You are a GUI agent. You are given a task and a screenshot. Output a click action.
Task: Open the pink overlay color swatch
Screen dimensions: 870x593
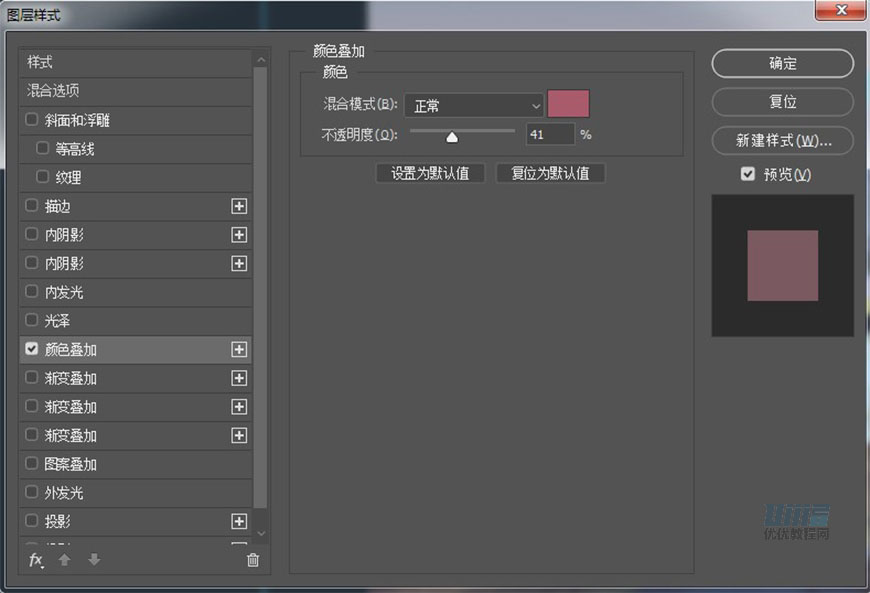pyautogui.click(x=568, y=104)
